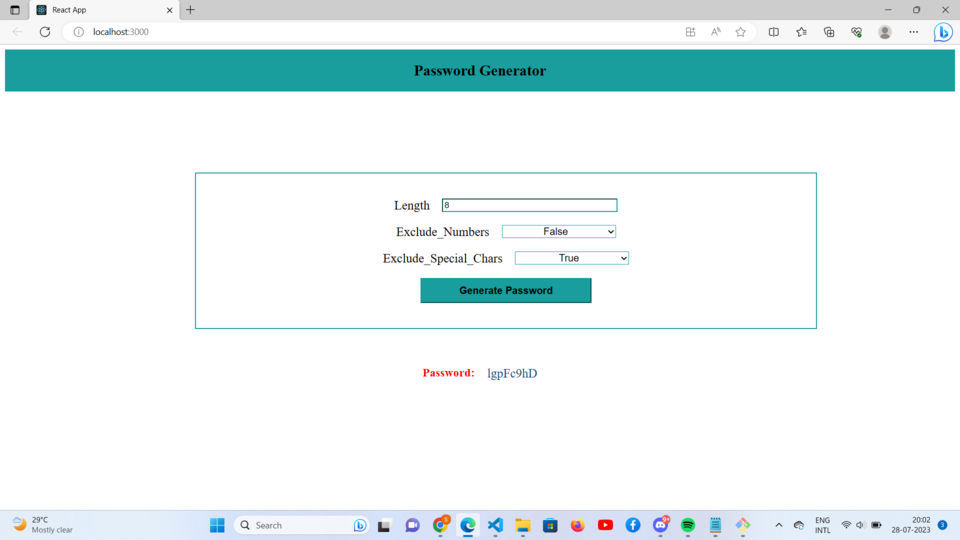Open Facebook from the taskbar
Viewport: 960px width, 540px height.
(x=632, y=525)
